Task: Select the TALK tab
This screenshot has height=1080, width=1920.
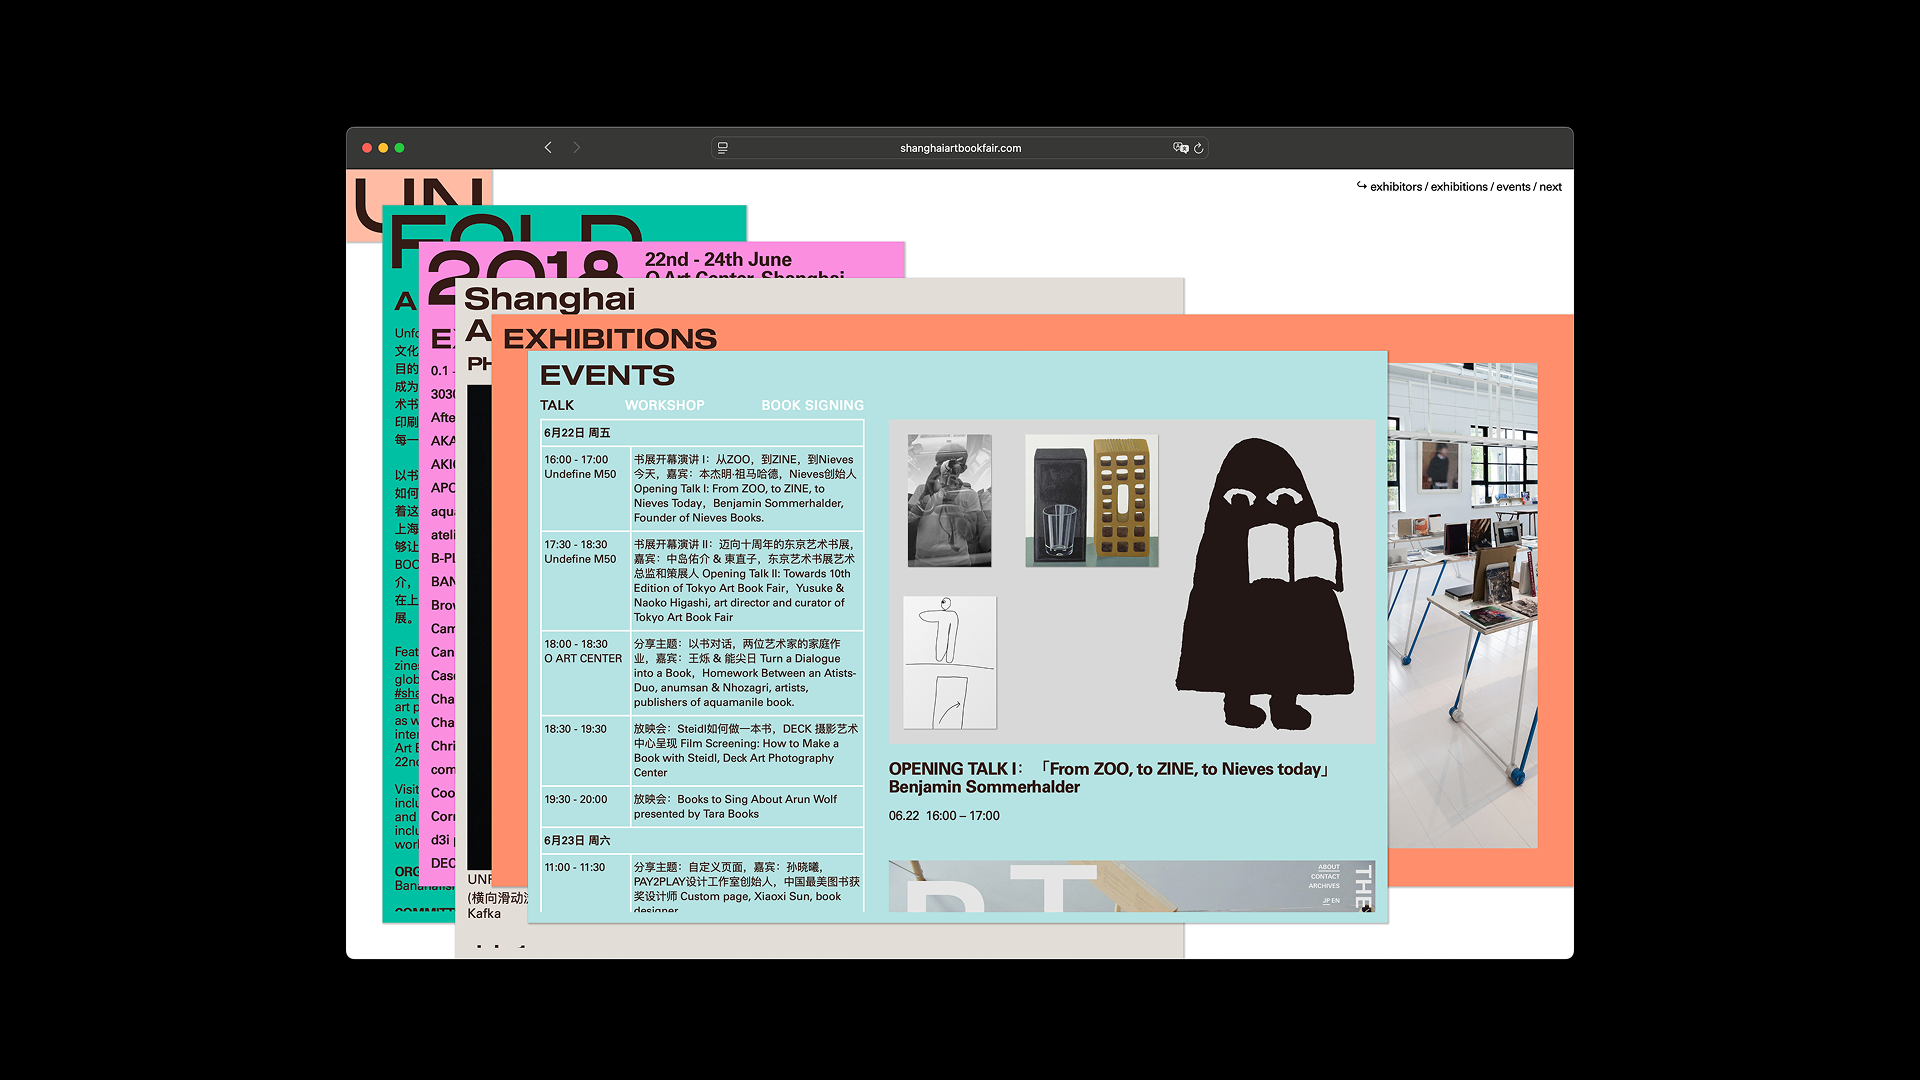Action: pos(557,405)
